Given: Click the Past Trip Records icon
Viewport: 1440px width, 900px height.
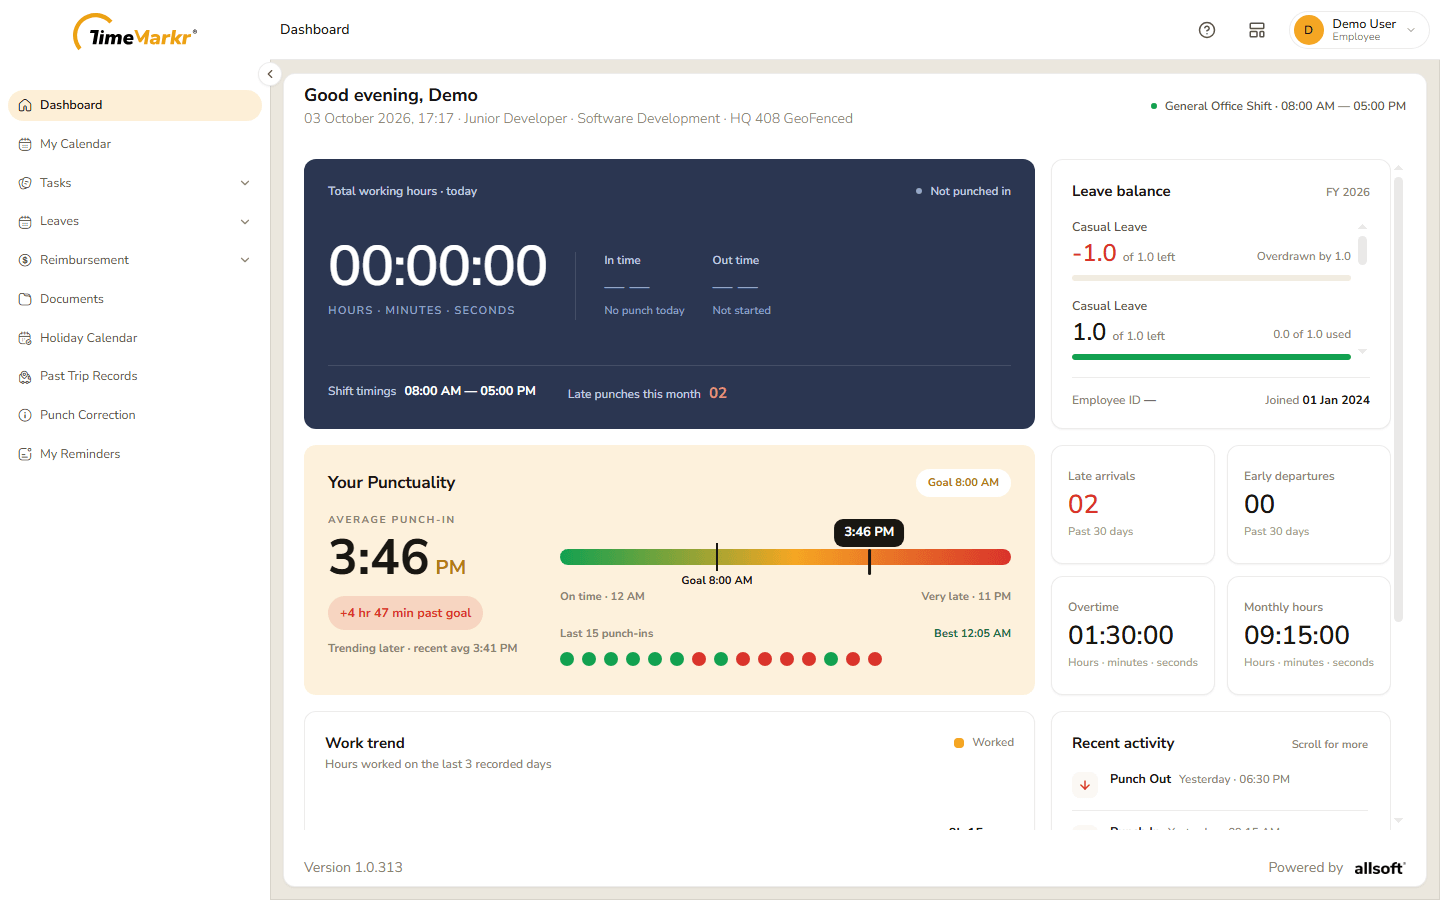Looking at the screenshot, I should (x=25, y=377).
